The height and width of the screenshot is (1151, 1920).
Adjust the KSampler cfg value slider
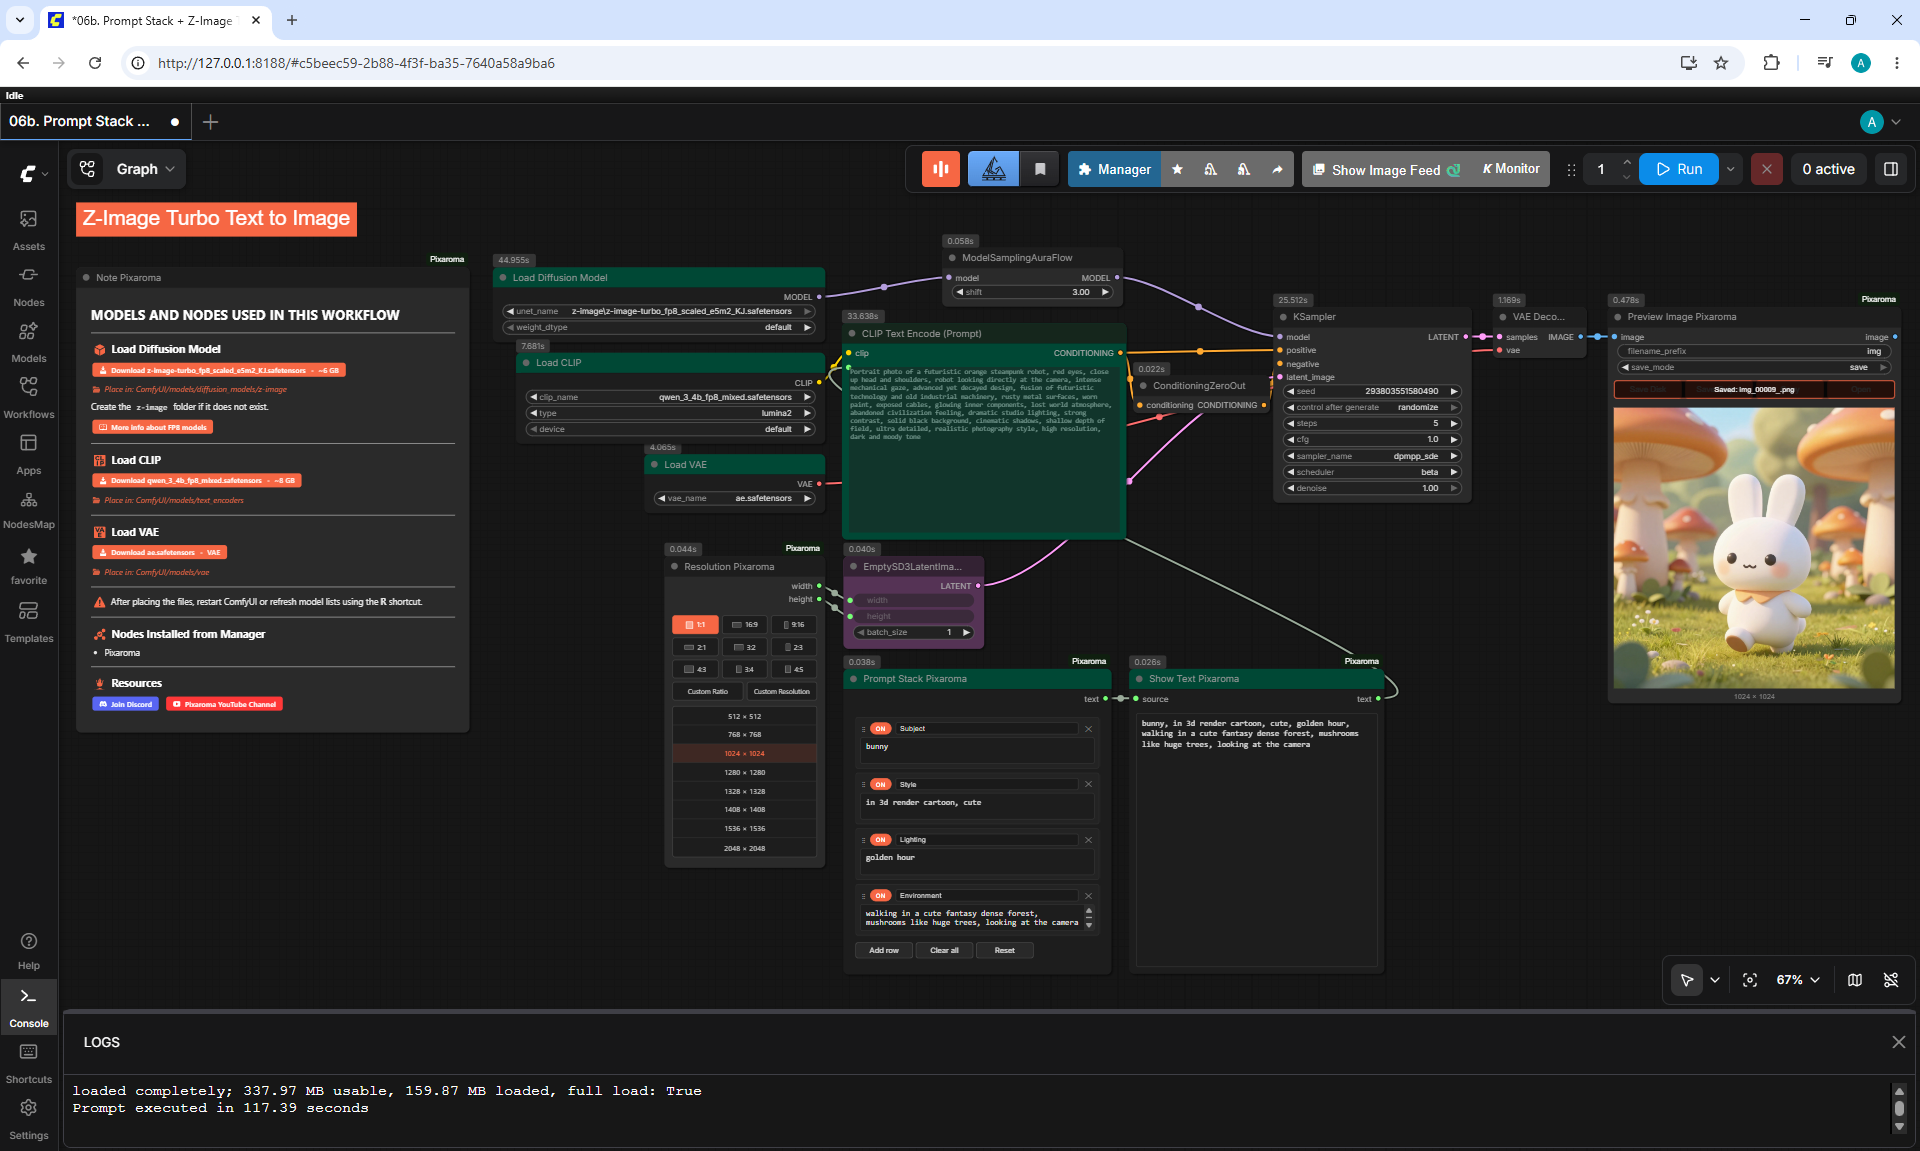pos(1372,439)
